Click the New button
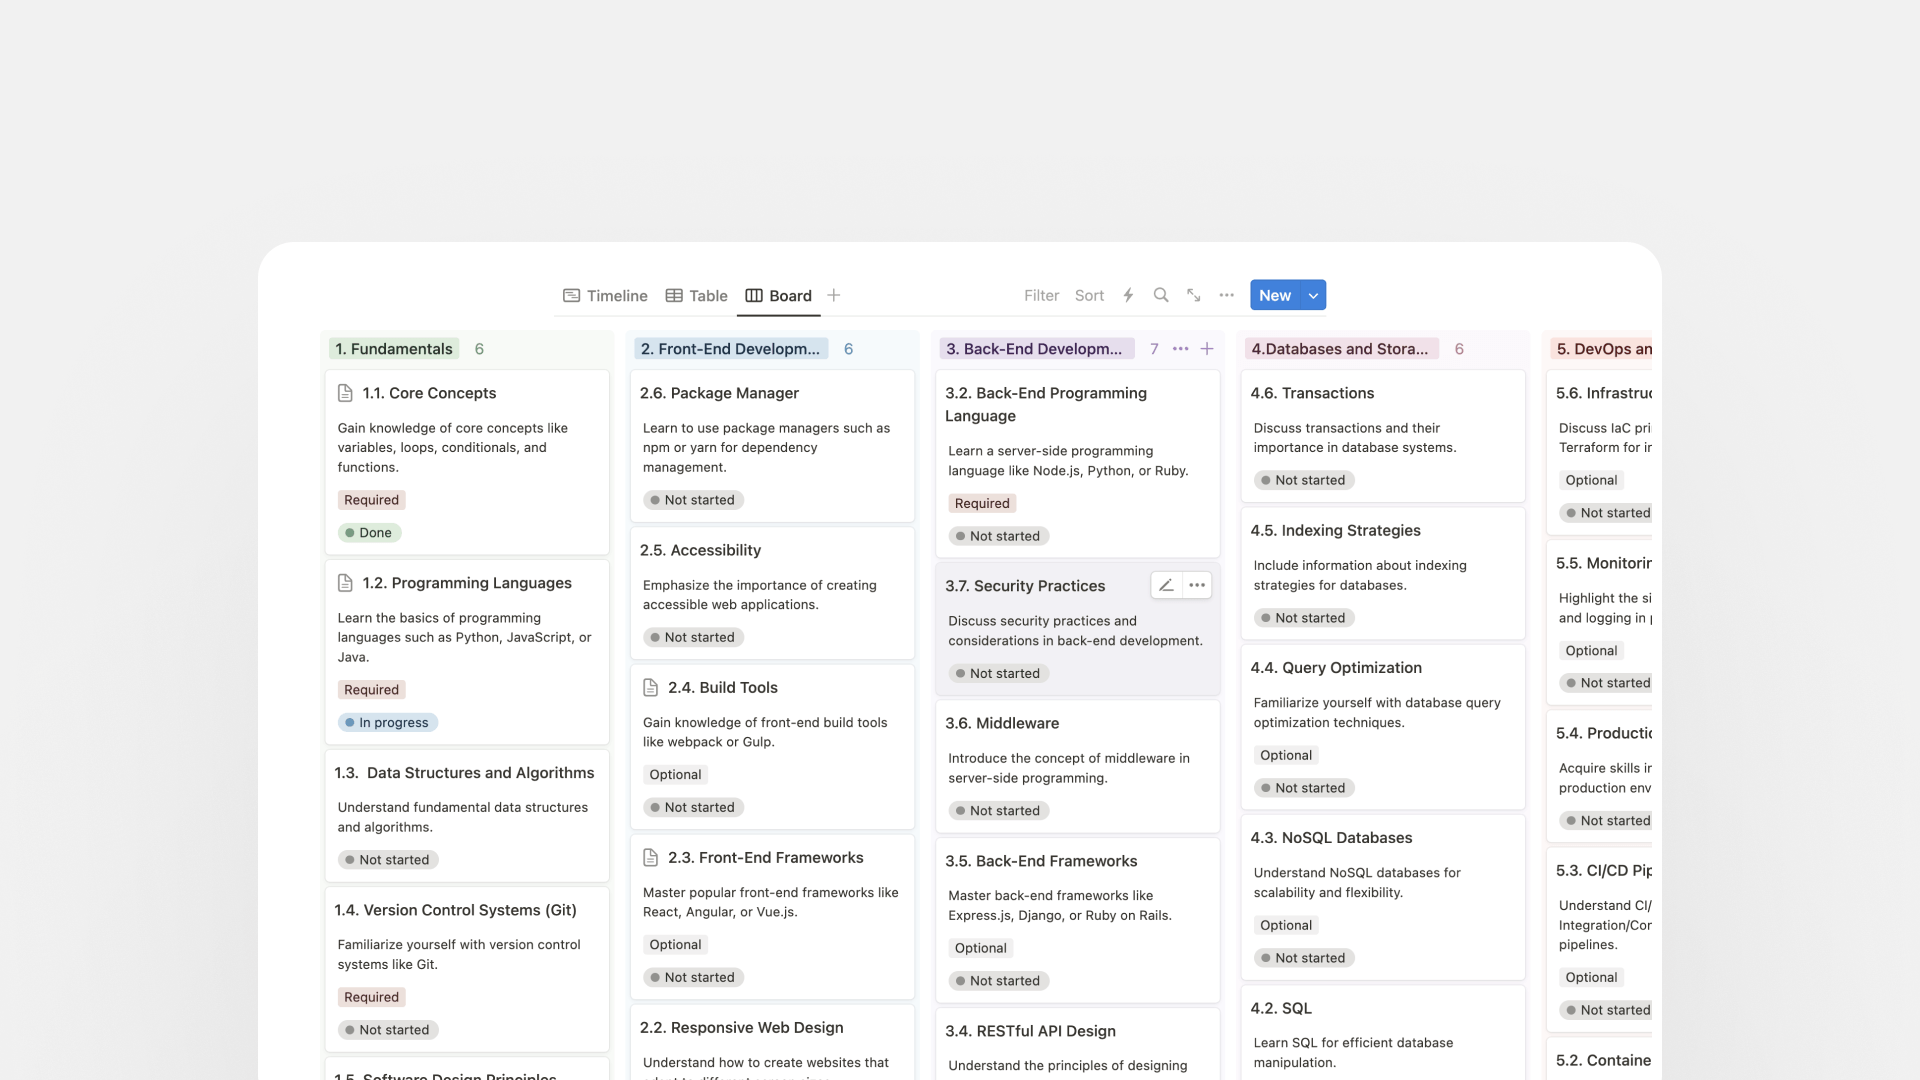 pyautogui.click(x=1275, y=295)
